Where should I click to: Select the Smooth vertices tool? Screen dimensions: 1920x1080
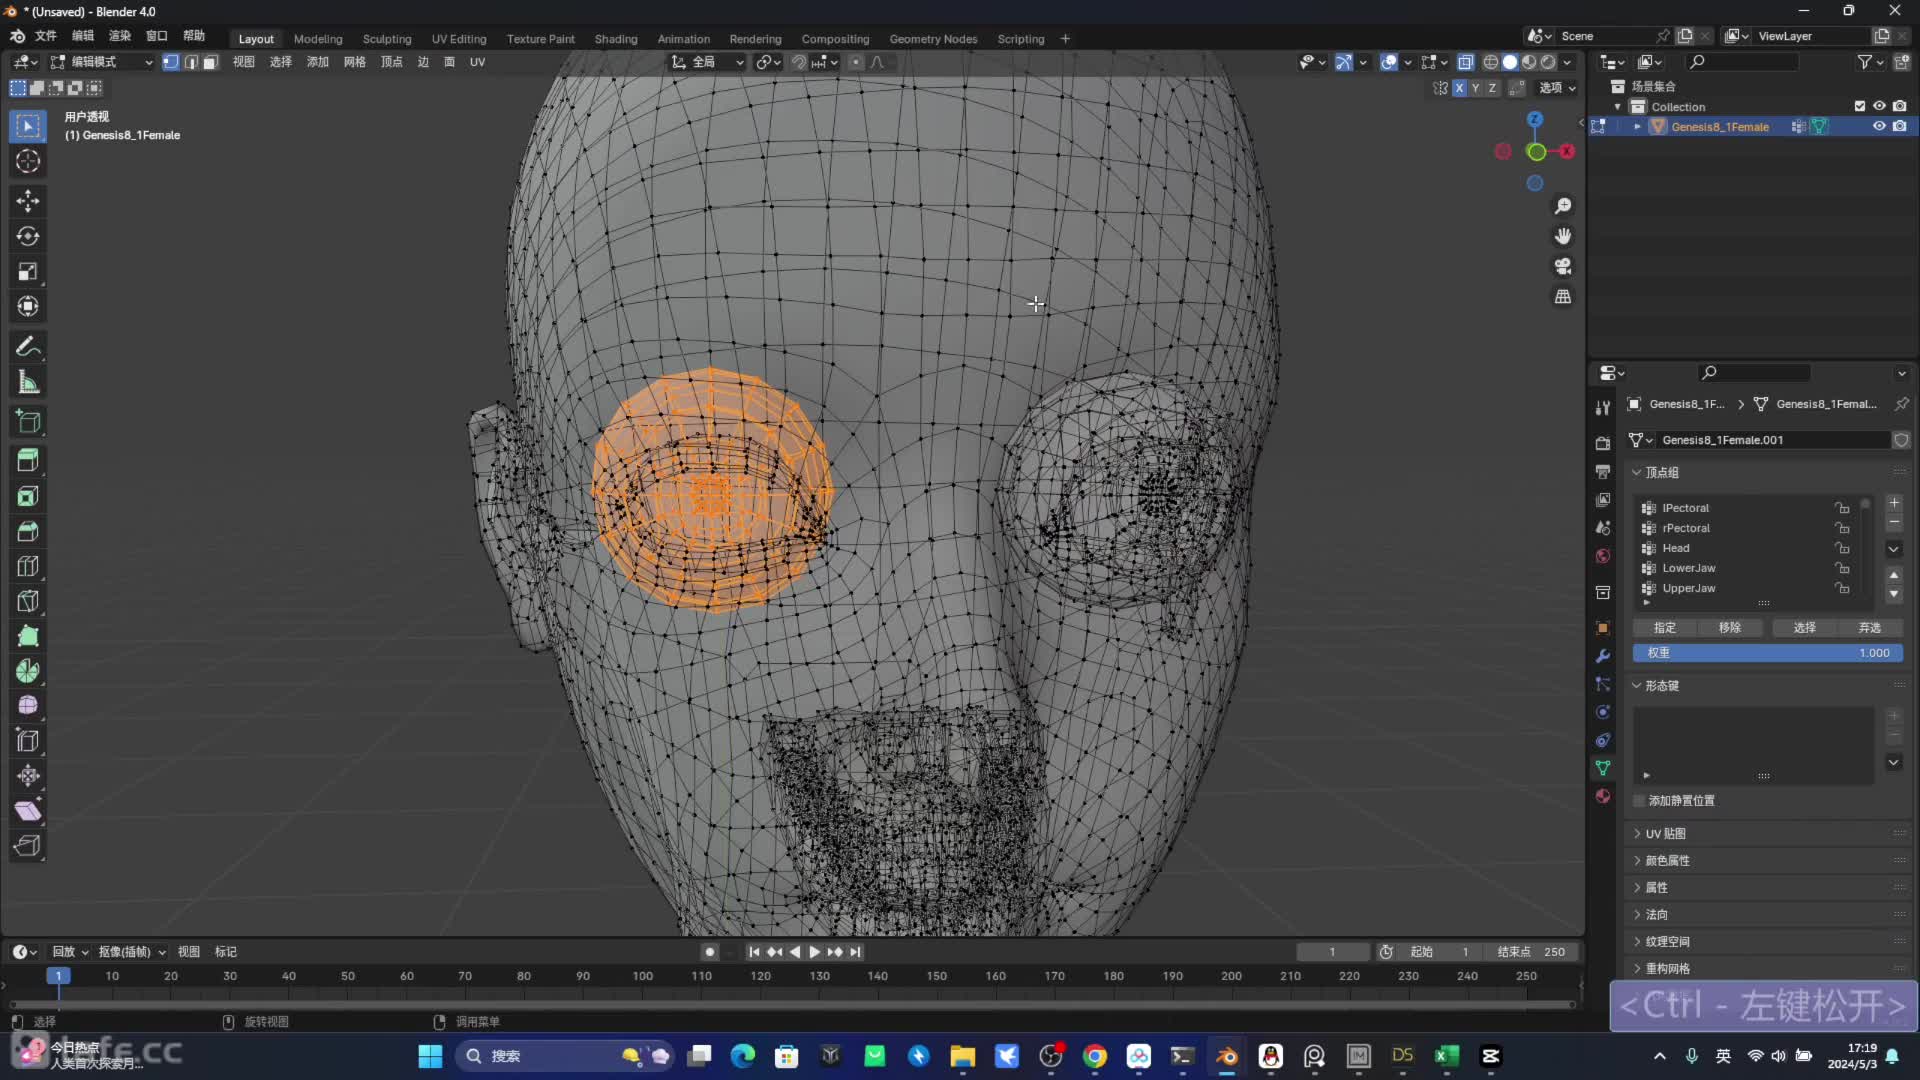(28, 706)
